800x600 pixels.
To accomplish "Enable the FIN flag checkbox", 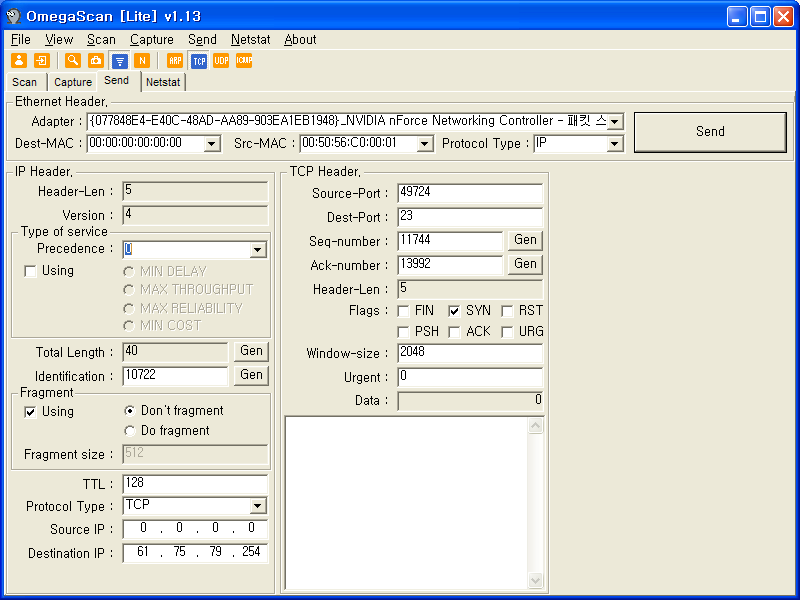I will pos(404,311).
